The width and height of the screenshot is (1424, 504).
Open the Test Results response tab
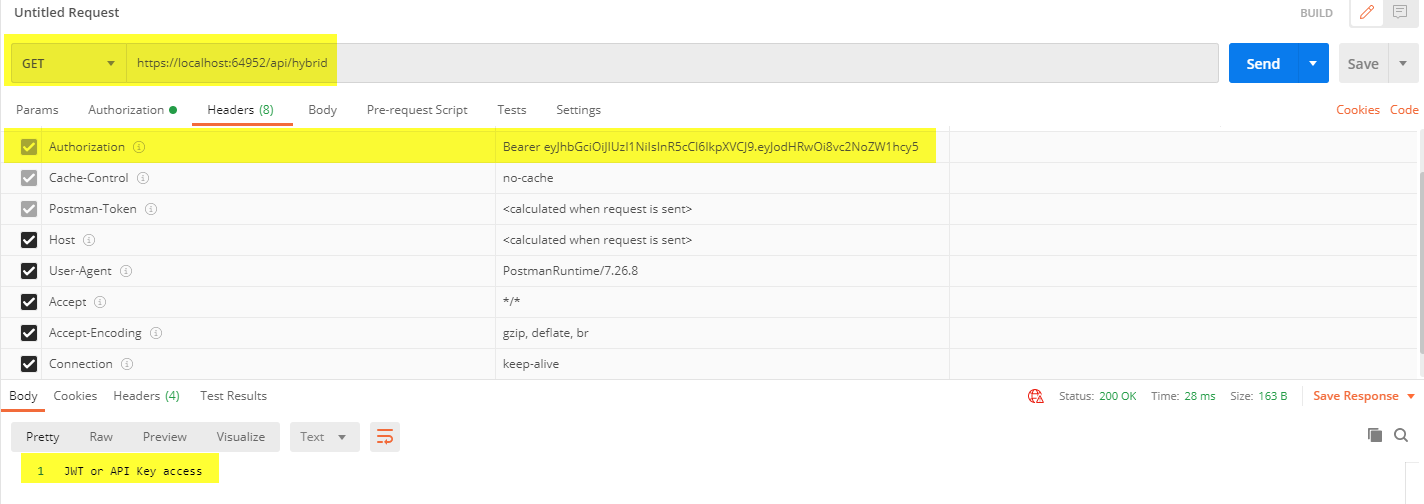click(233, 396)
